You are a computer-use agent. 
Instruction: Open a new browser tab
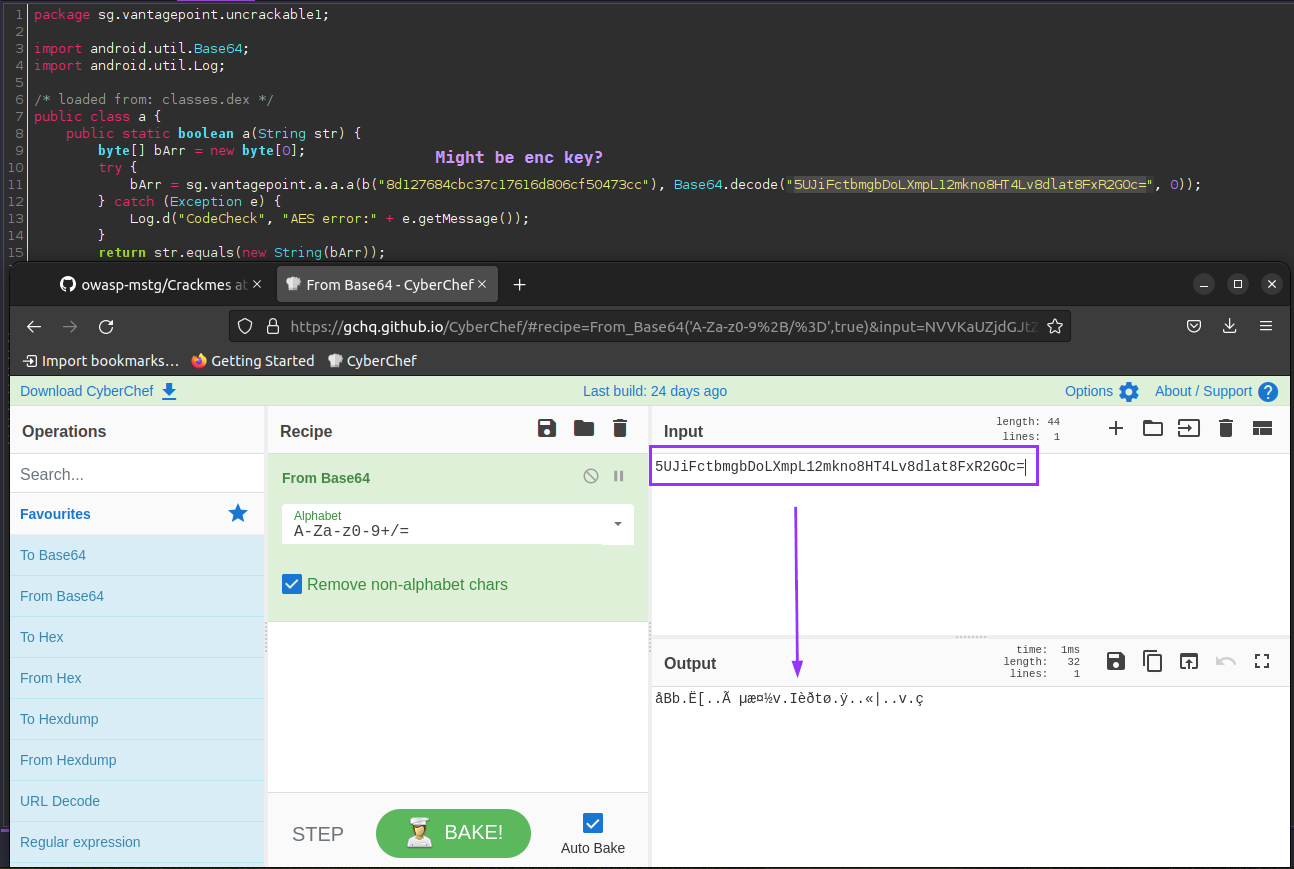[x=519, y=285]
